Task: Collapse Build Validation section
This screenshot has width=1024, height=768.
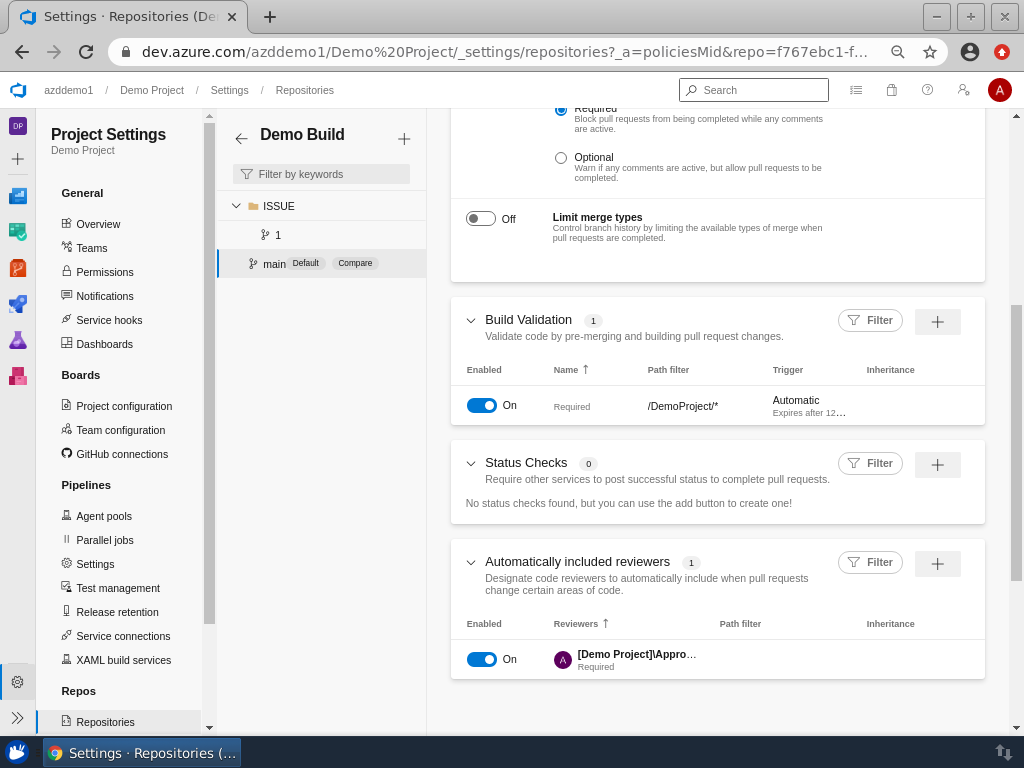Action: 470,321
